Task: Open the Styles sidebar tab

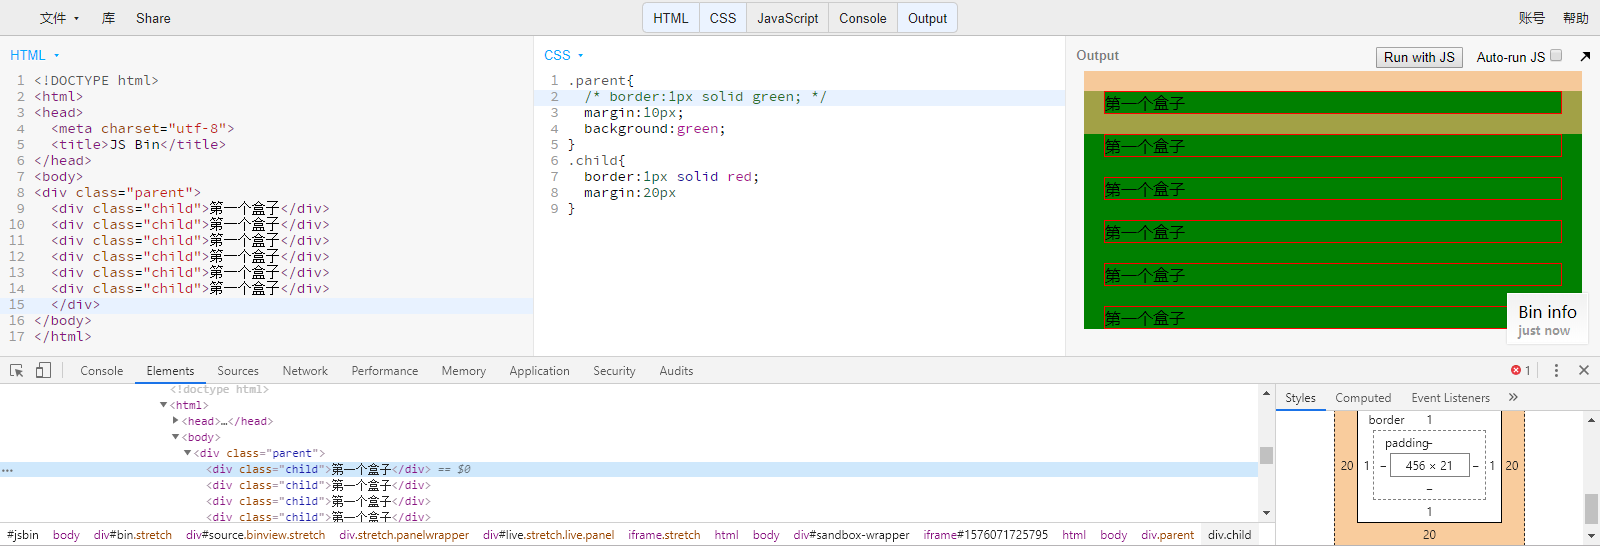Action: point(1300,397)
